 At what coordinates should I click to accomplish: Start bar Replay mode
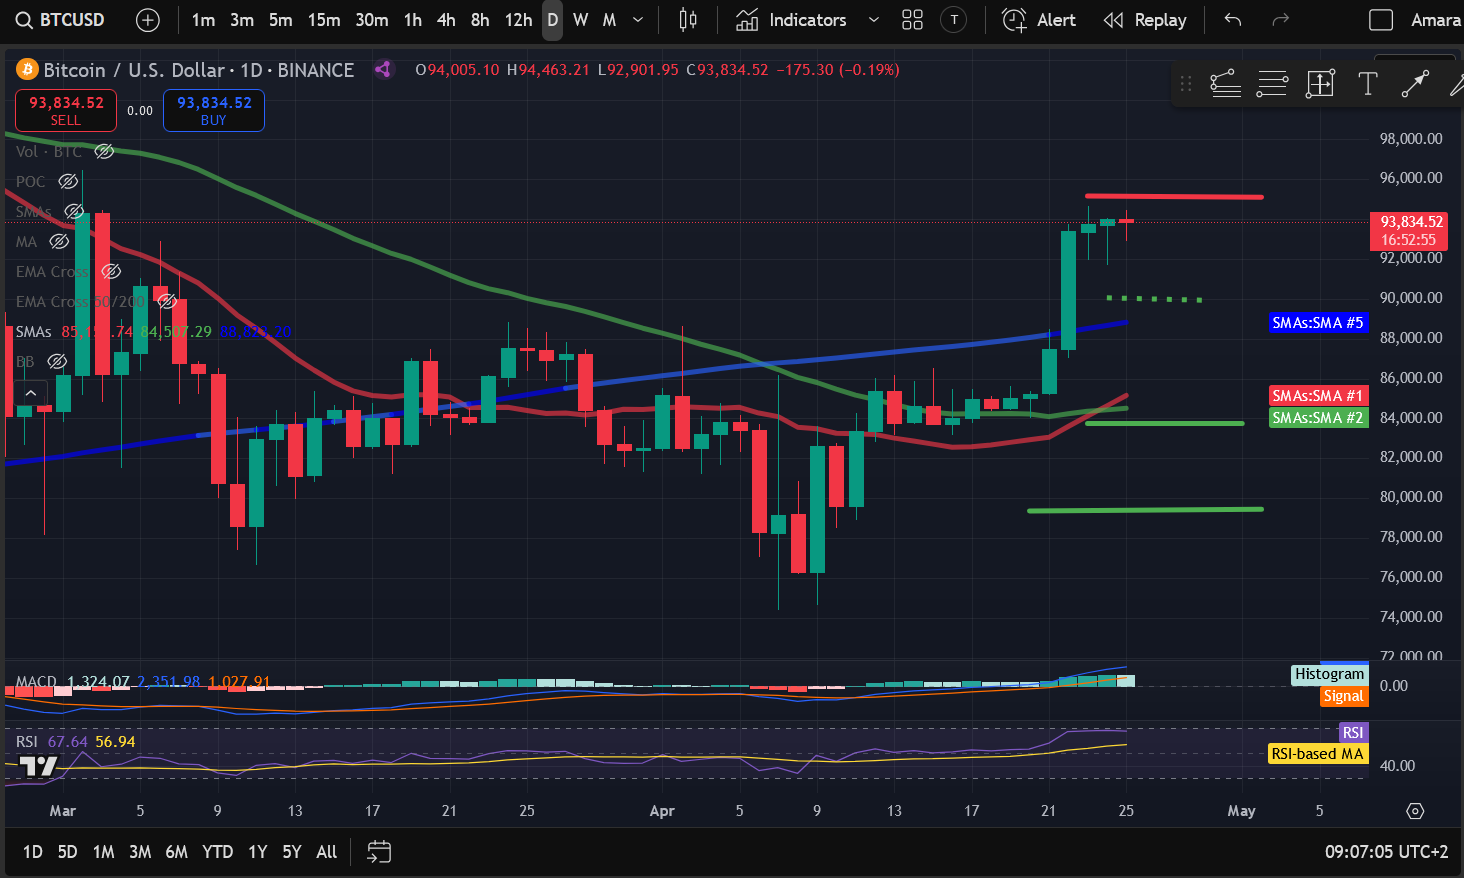[1145, 20]
